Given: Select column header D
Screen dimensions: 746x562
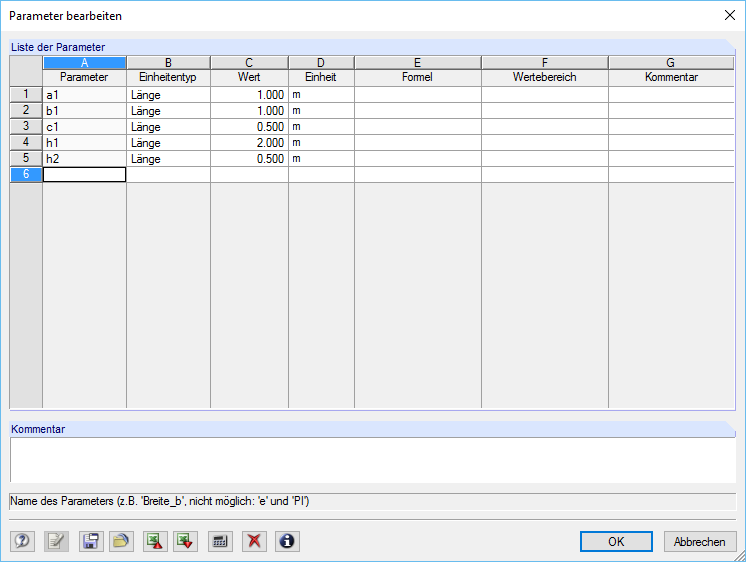Looking at the screenshot, I should click(321, 63).
